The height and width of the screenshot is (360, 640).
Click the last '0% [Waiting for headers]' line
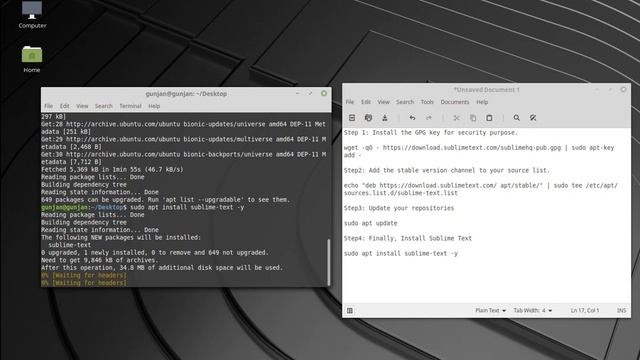tap(84, 283)
